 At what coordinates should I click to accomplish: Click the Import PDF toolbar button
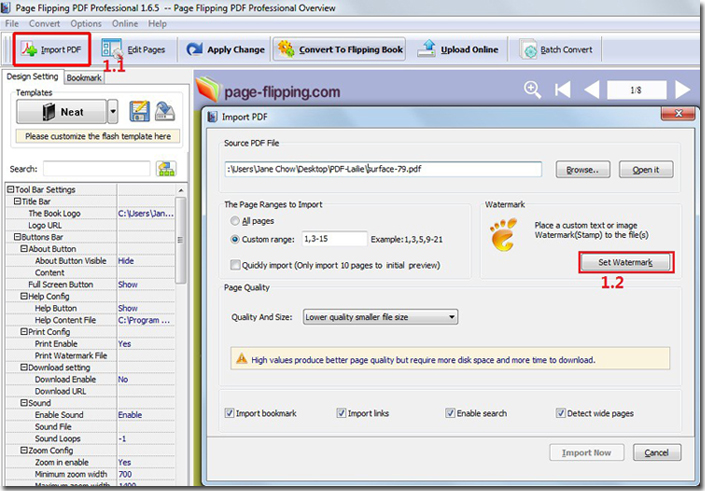[52, 49]
